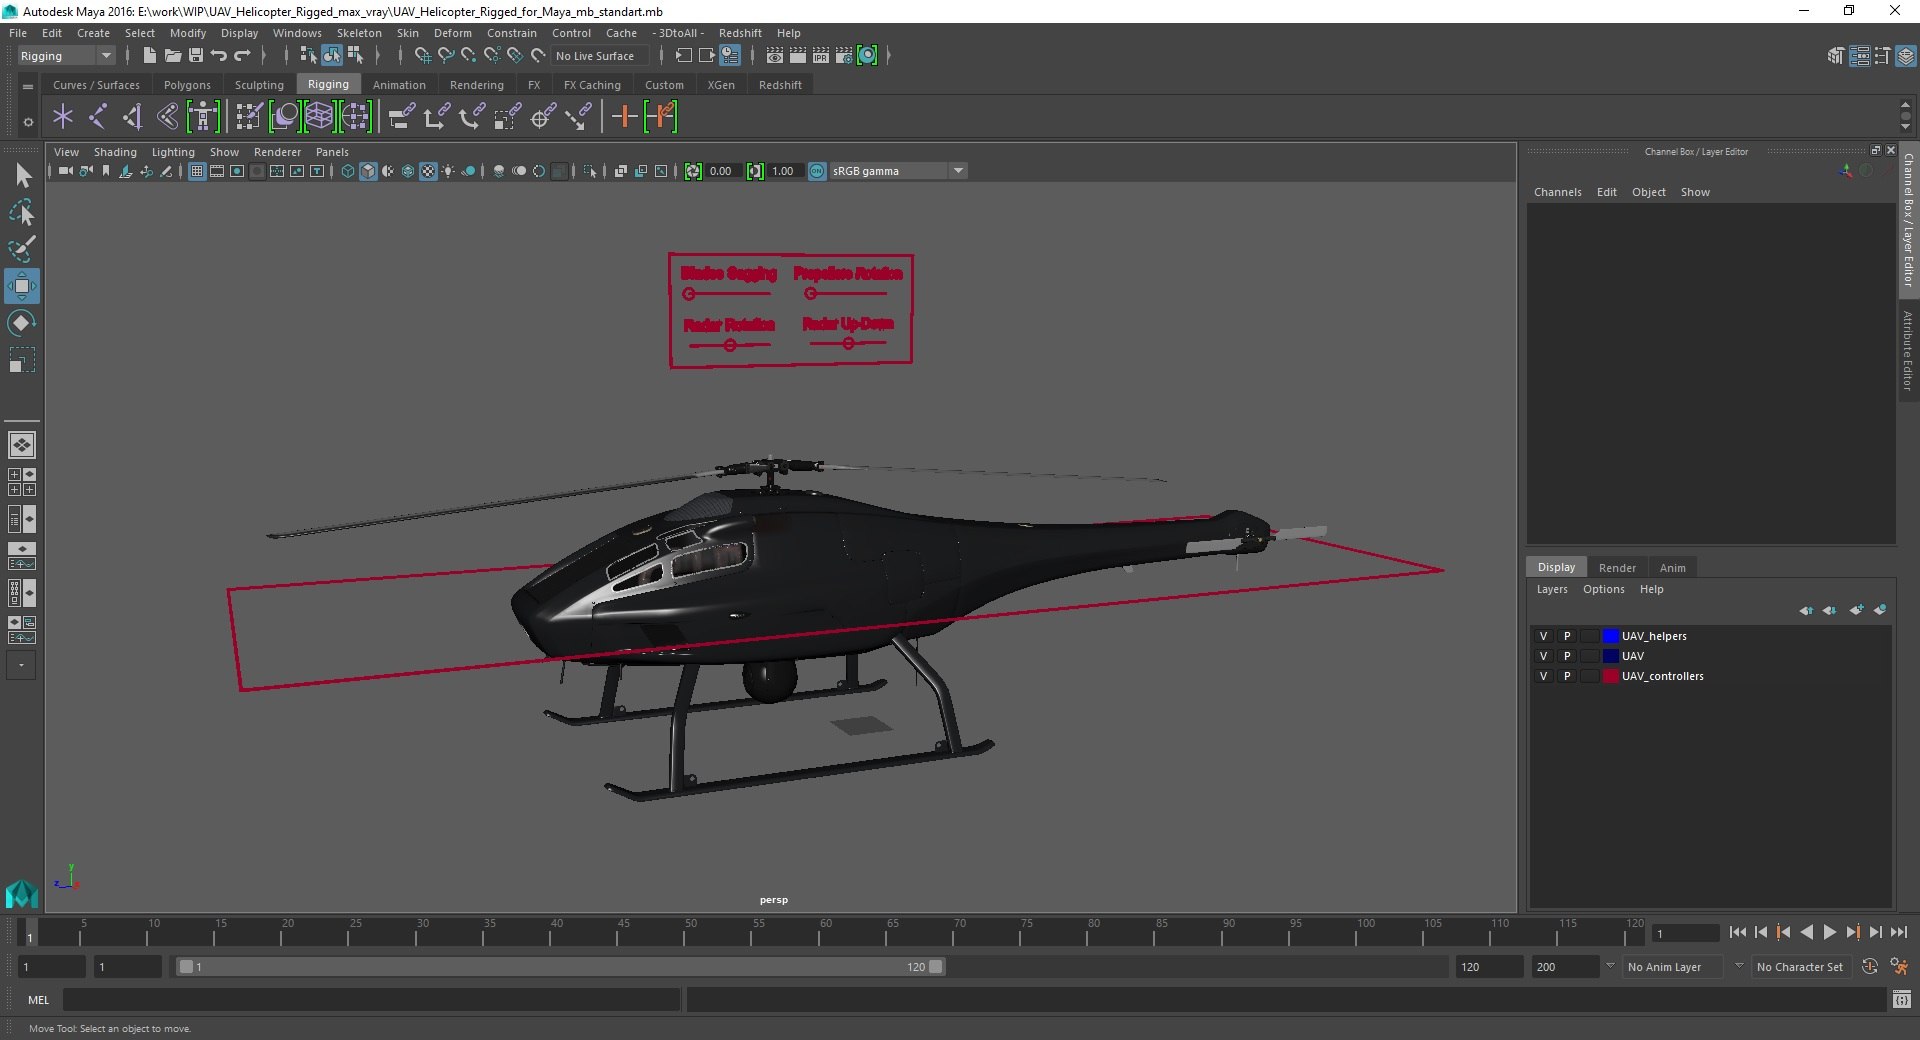
Task: Open the sRGB gamma view transform dropdown
Action: [x=898, y=171]
